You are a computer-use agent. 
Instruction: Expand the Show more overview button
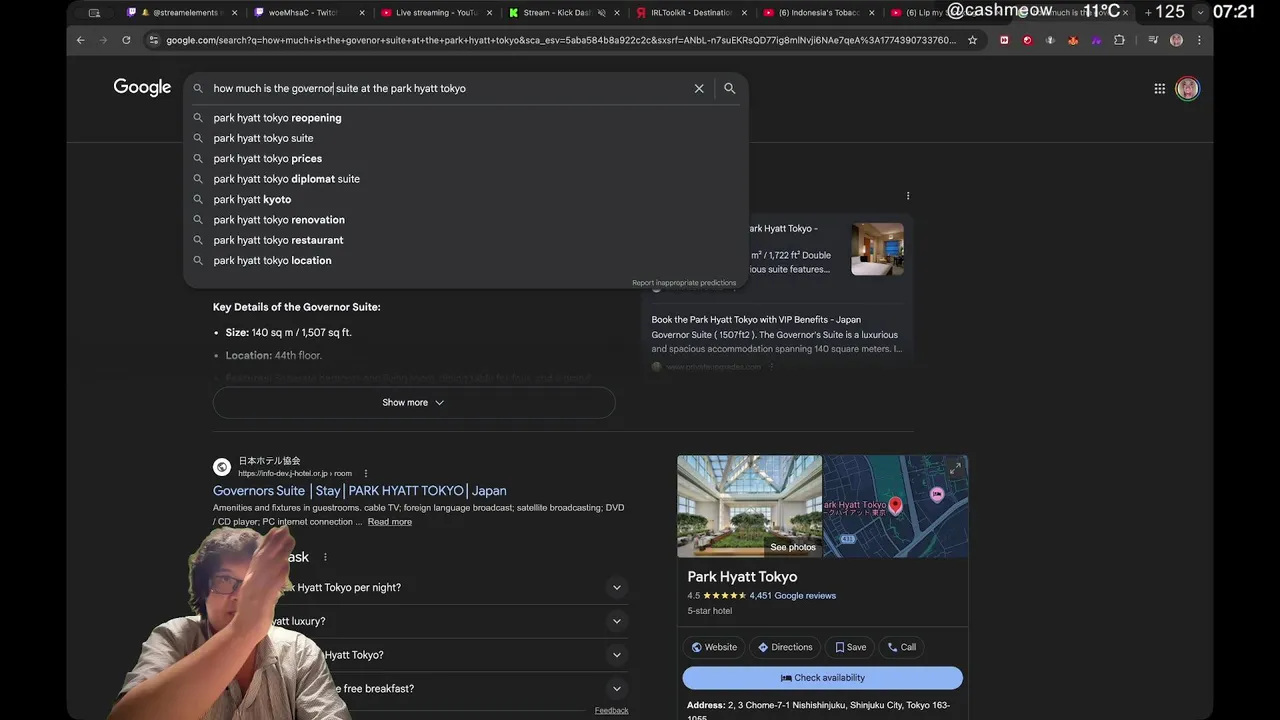point(414,402)
